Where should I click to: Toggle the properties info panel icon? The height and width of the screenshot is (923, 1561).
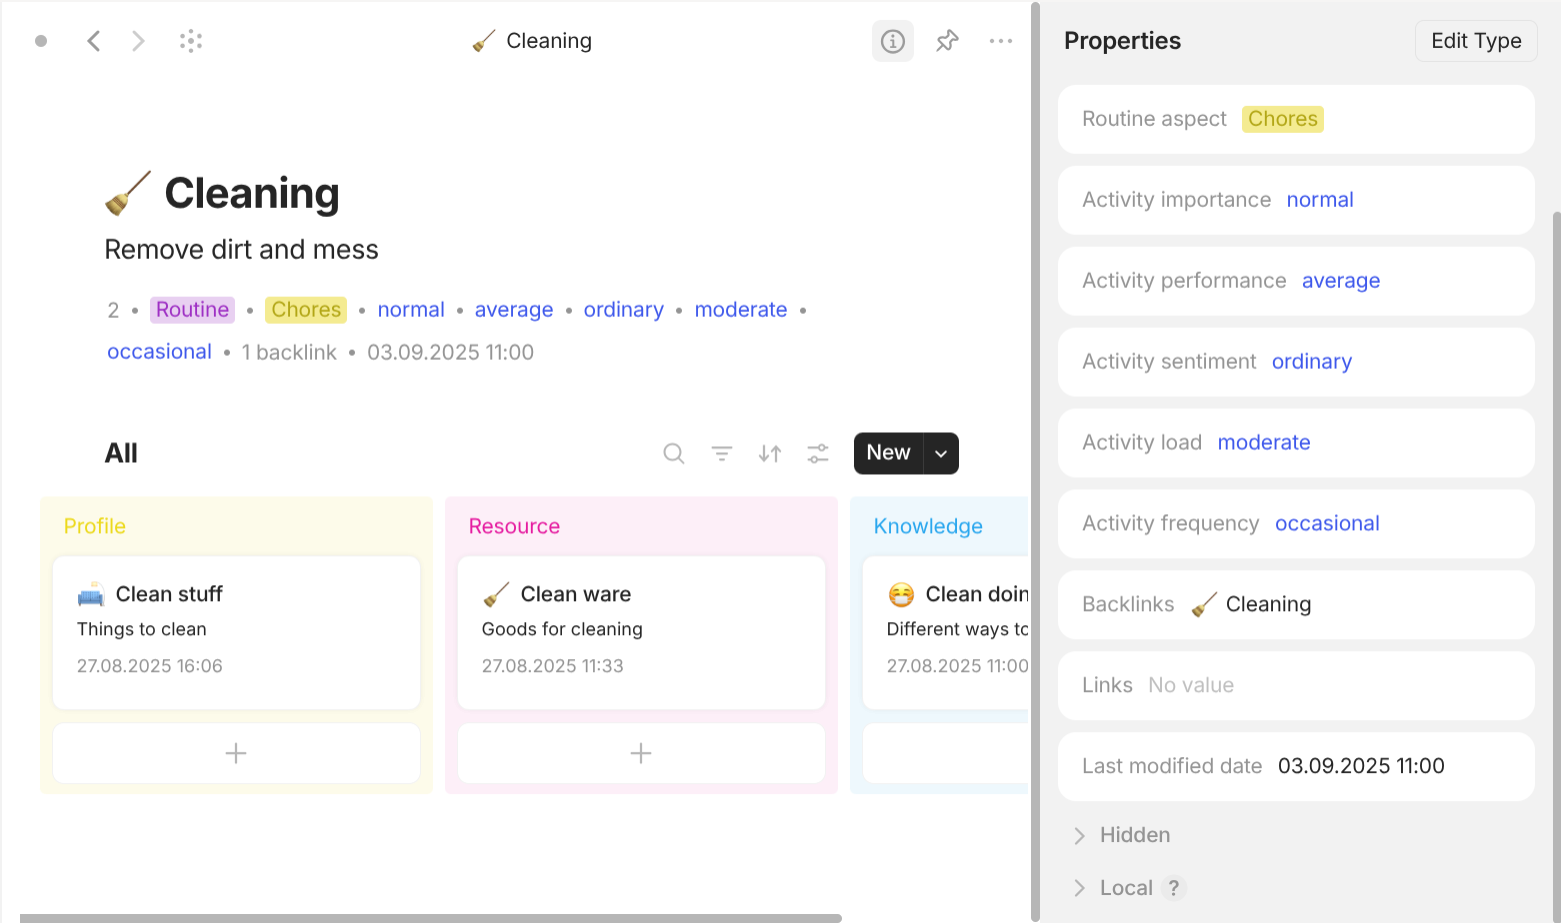coord(892,41)
